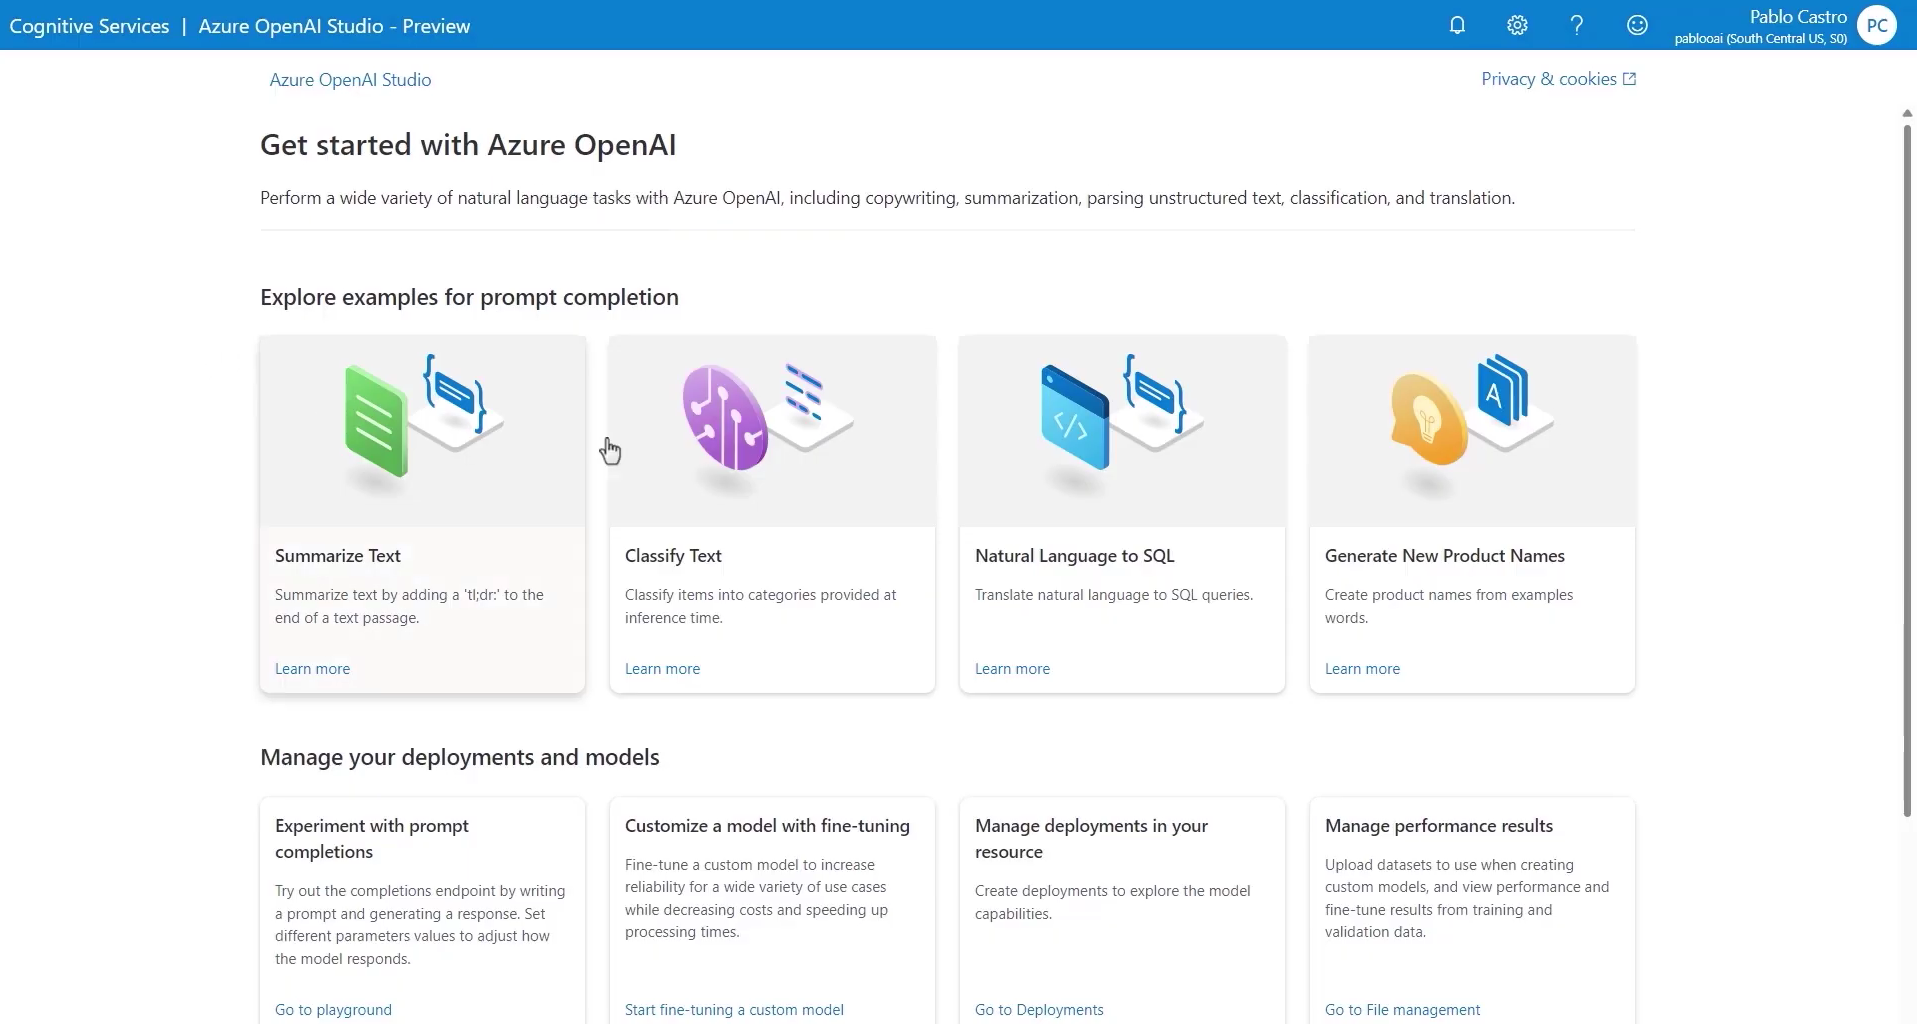Click Manage performance results heading

pos(1439,826)
